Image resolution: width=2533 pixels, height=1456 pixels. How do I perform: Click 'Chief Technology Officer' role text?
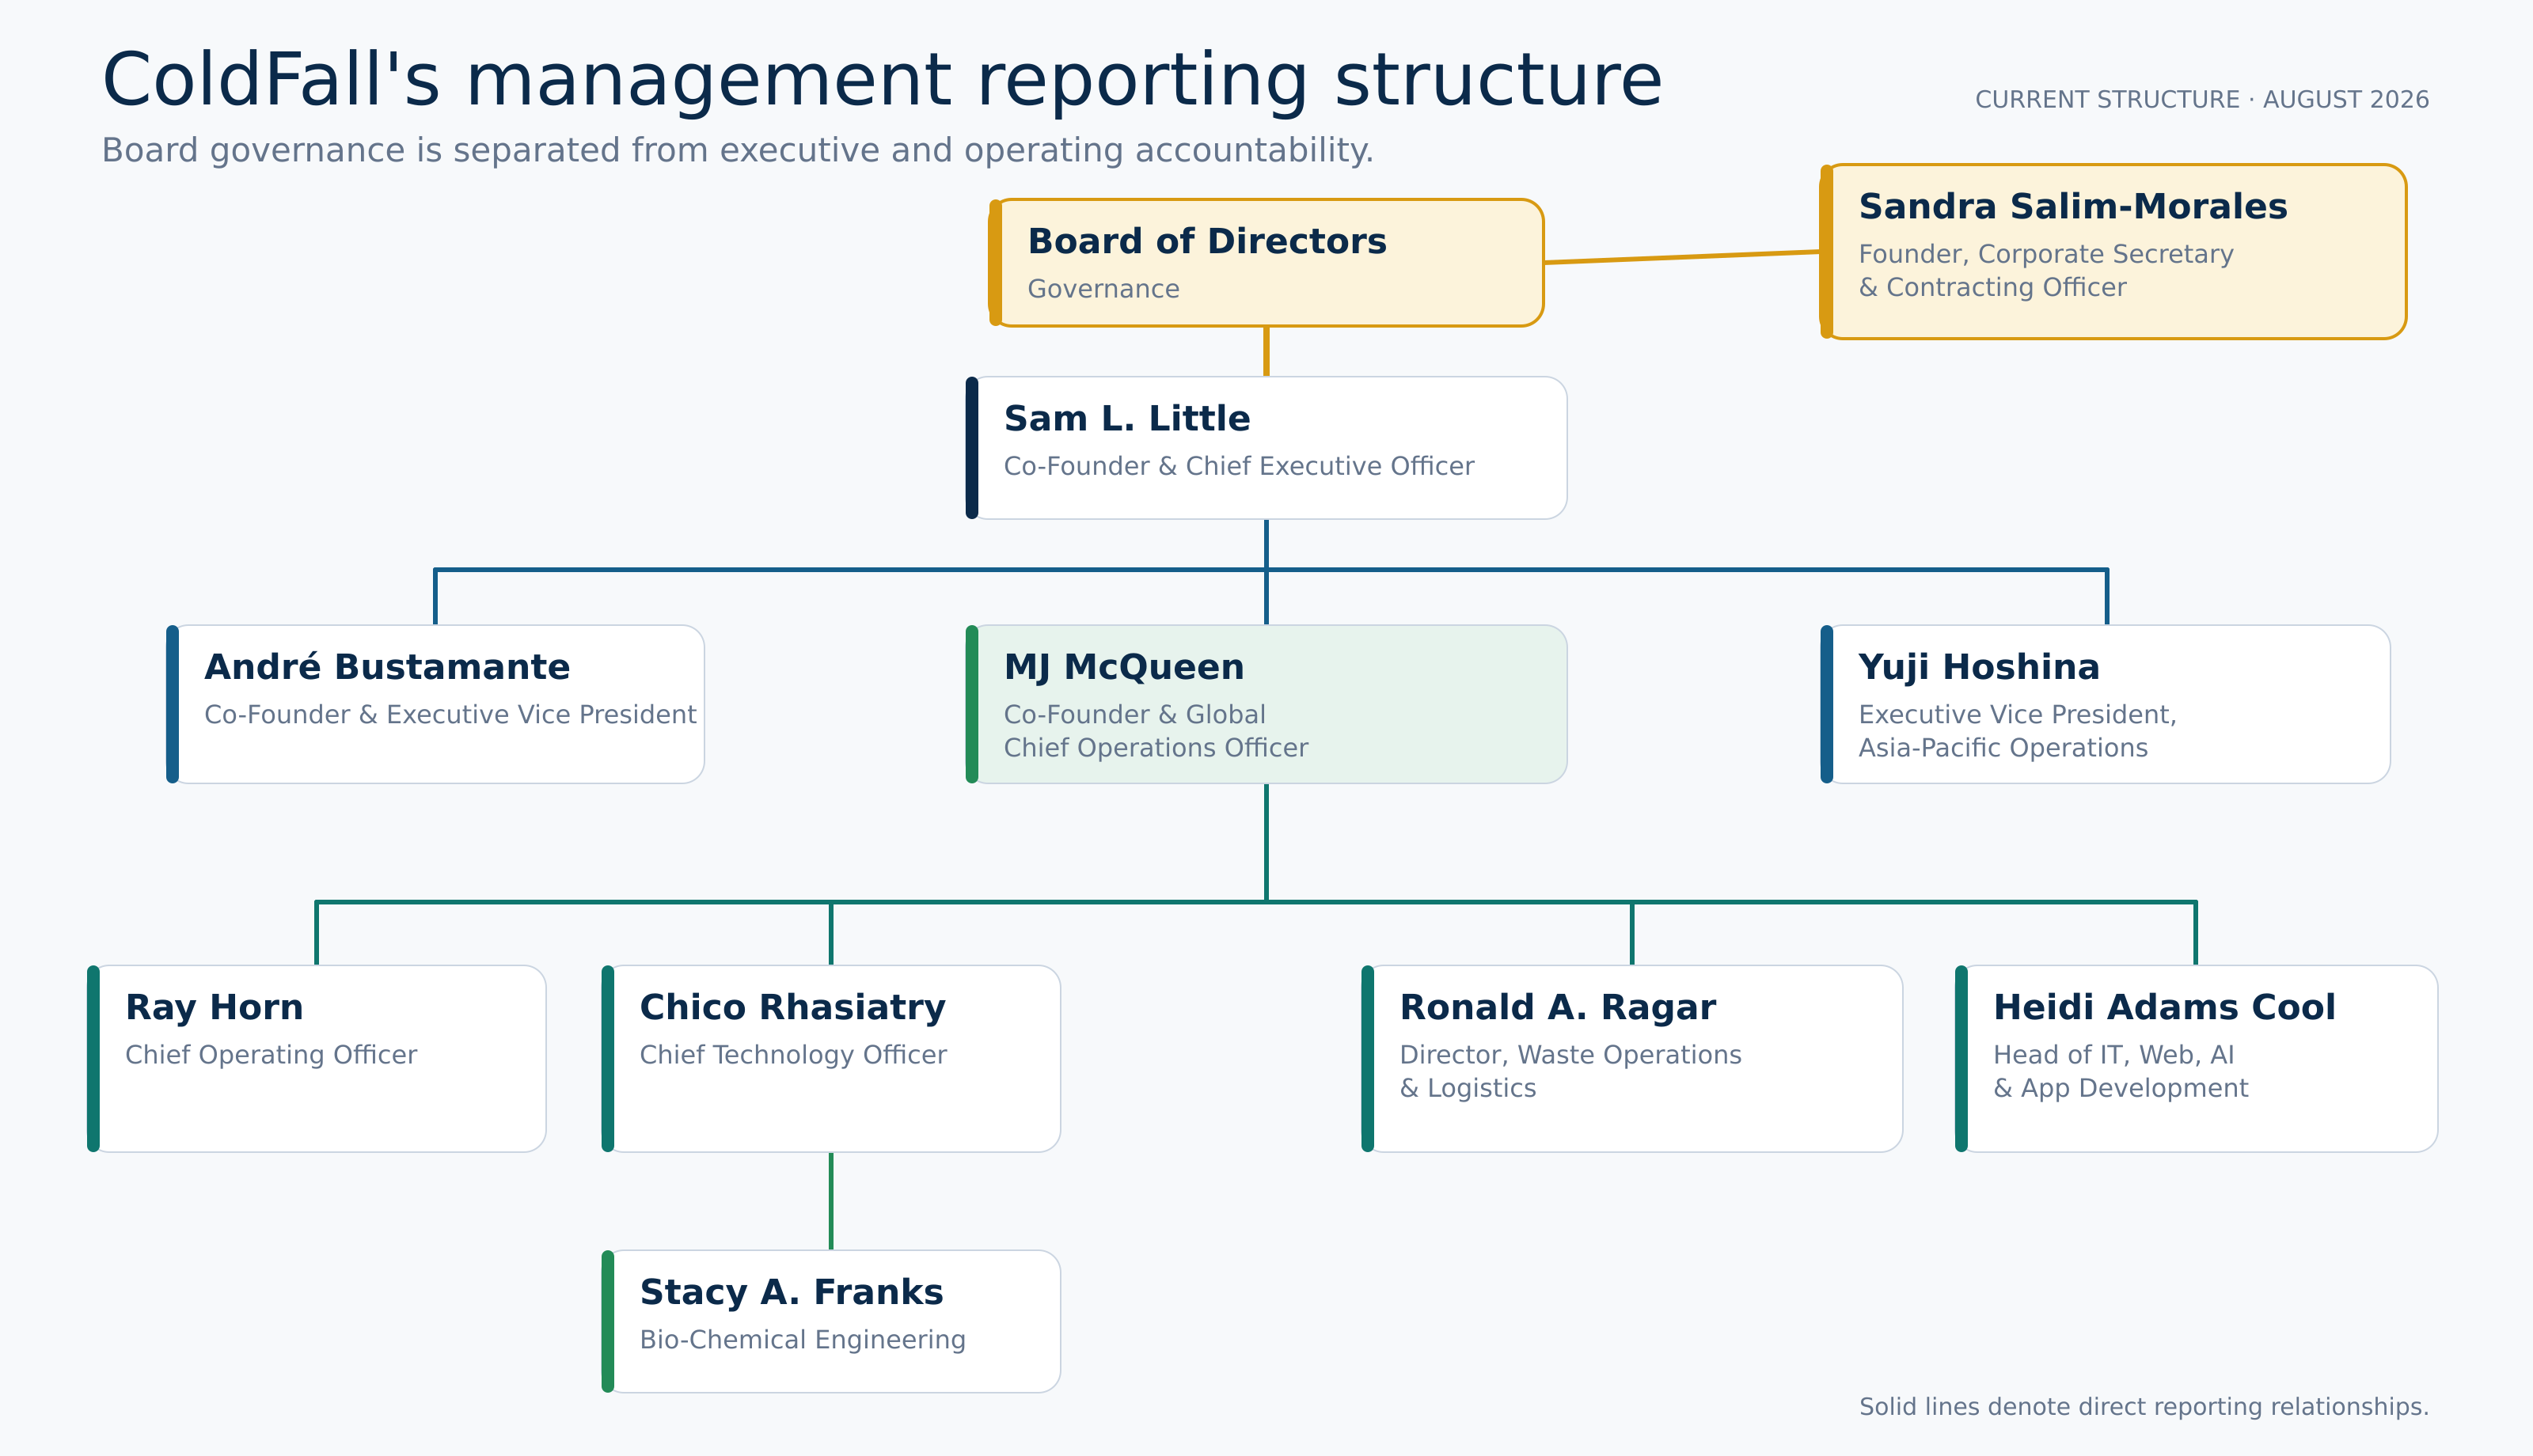coord(793,1054)
